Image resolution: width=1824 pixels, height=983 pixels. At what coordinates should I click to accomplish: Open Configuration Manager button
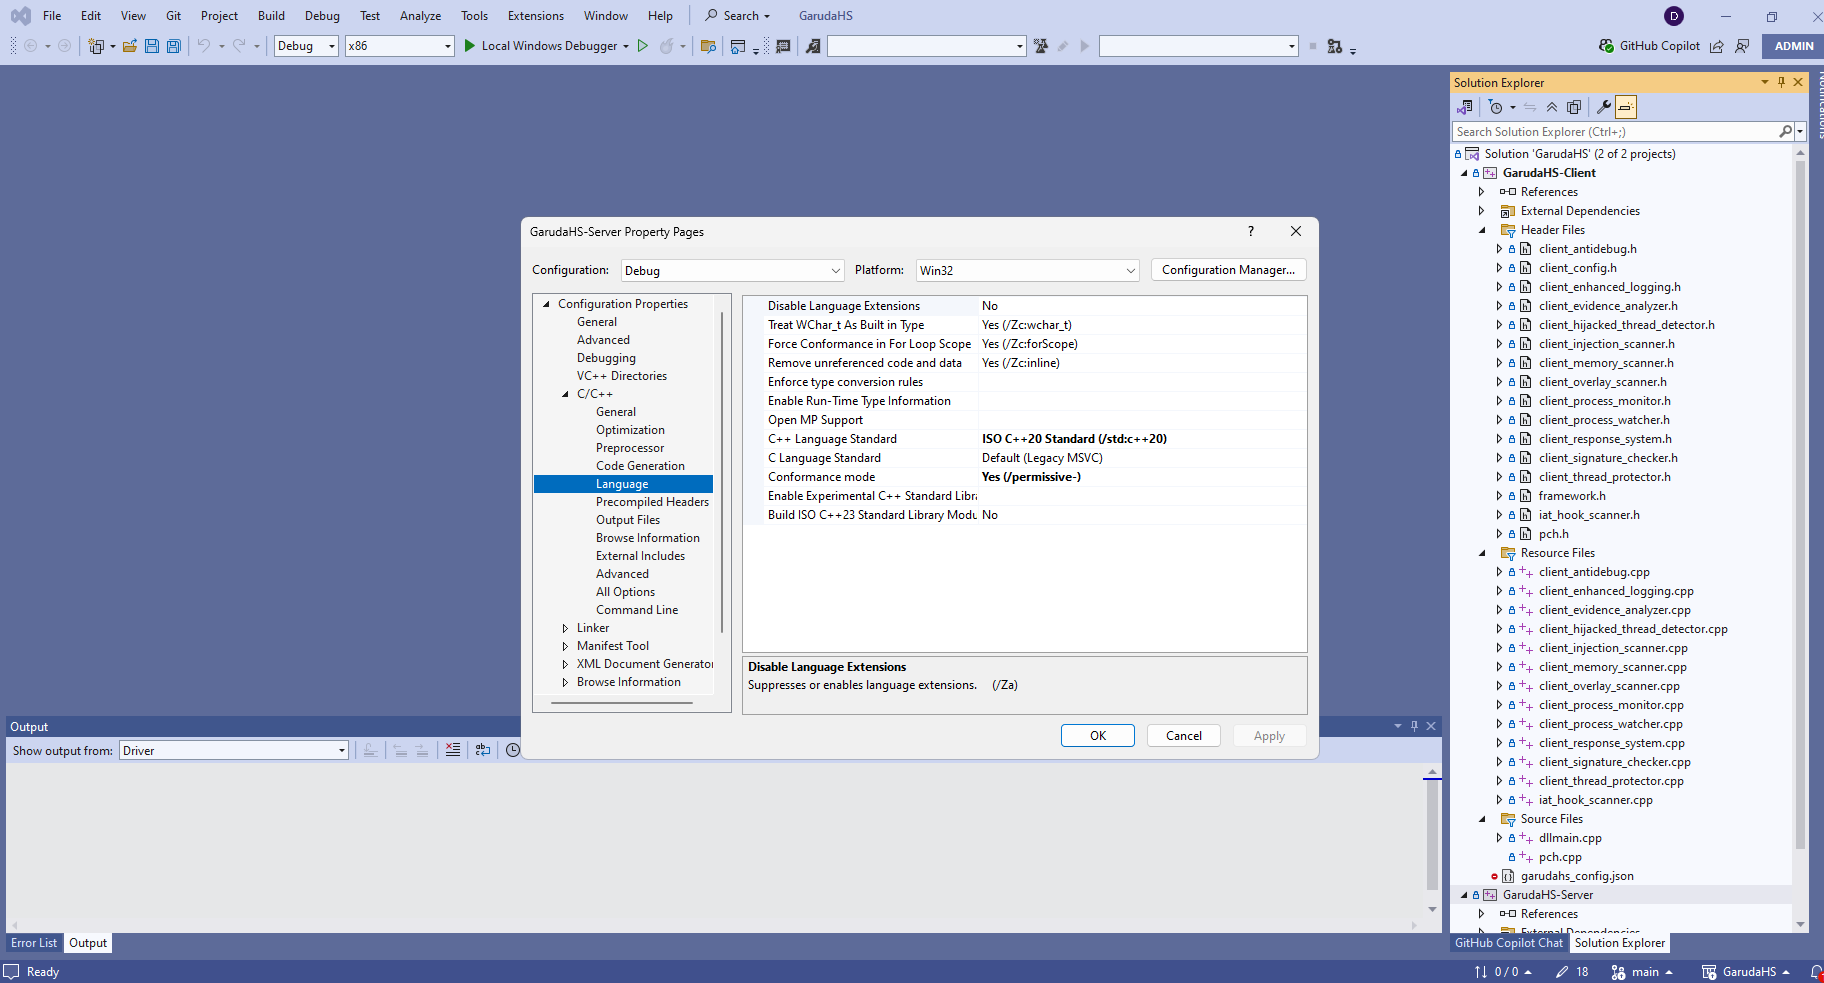[x=1228, y=270]
